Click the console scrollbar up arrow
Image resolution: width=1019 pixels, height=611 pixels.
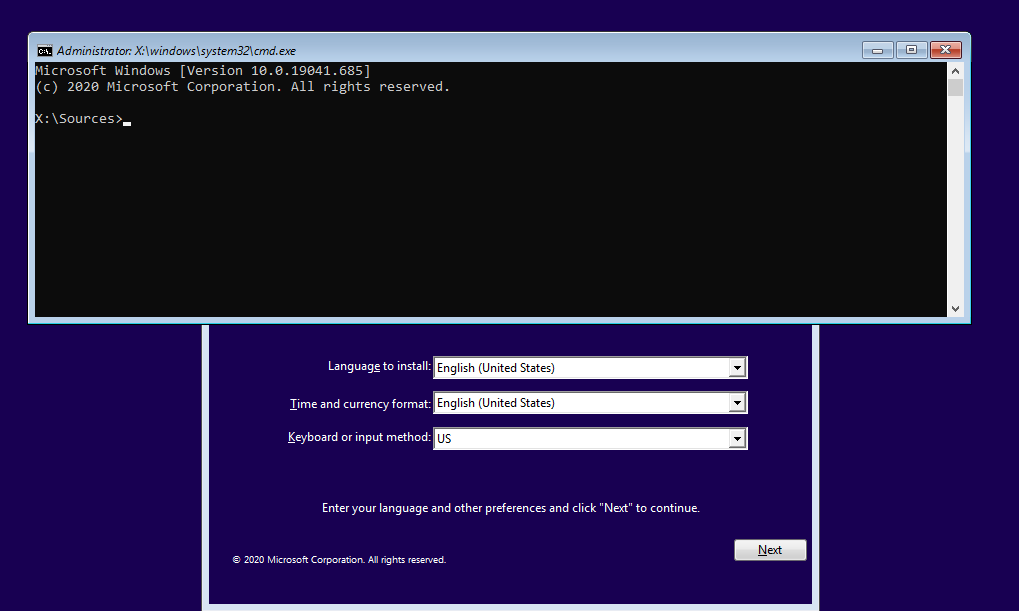[x=955, y=71]
